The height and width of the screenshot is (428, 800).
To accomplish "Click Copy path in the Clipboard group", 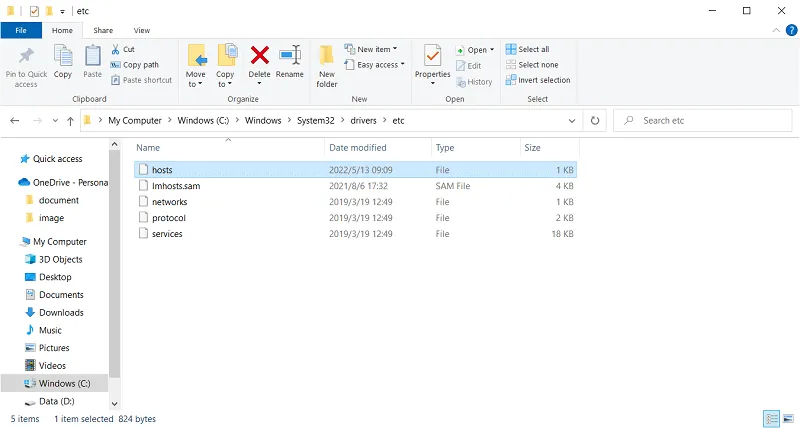I will pyautogui.click(x=139, y=65).
